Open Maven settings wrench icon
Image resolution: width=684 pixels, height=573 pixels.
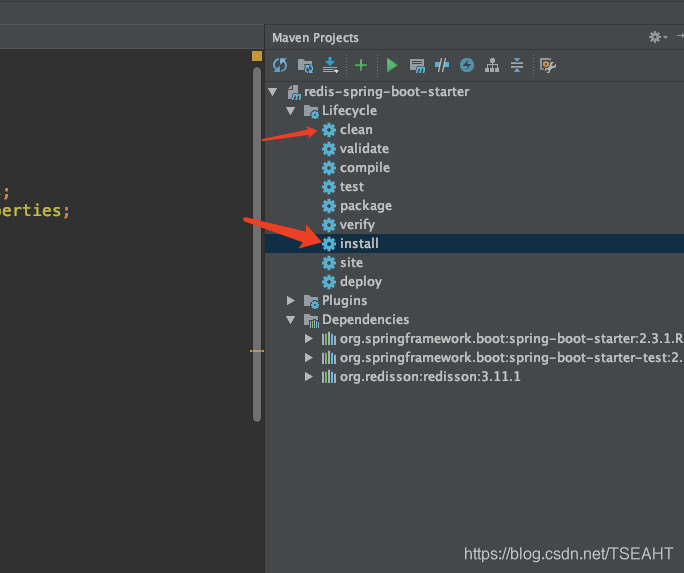[547, 65]
